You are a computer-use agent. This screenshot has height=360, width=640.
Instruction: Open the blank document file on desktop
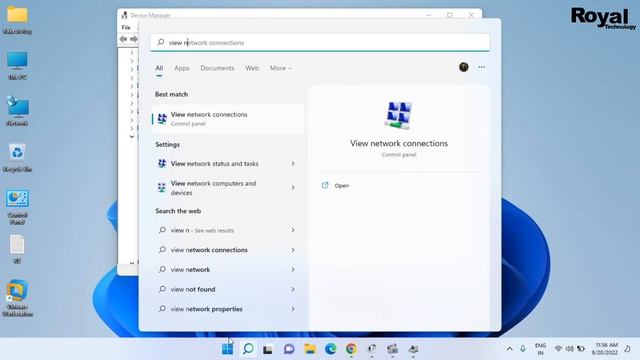click(x=17, y=249)
